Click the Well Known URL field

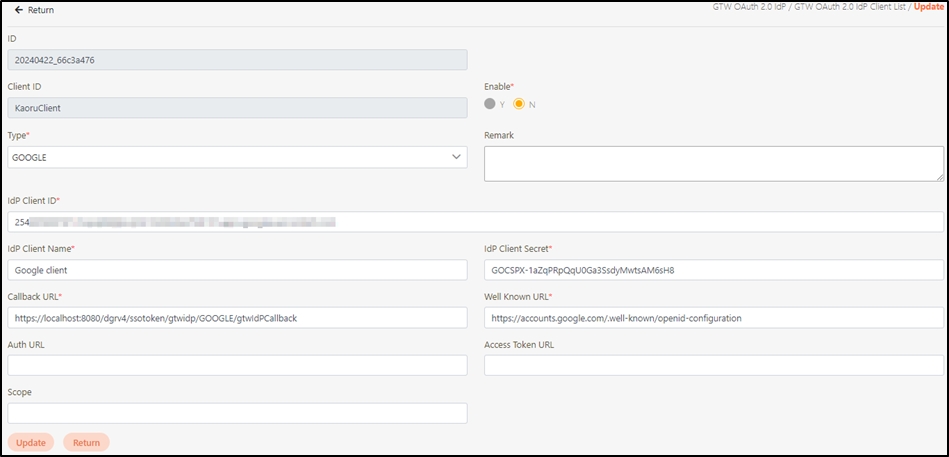tap(713, 318)
